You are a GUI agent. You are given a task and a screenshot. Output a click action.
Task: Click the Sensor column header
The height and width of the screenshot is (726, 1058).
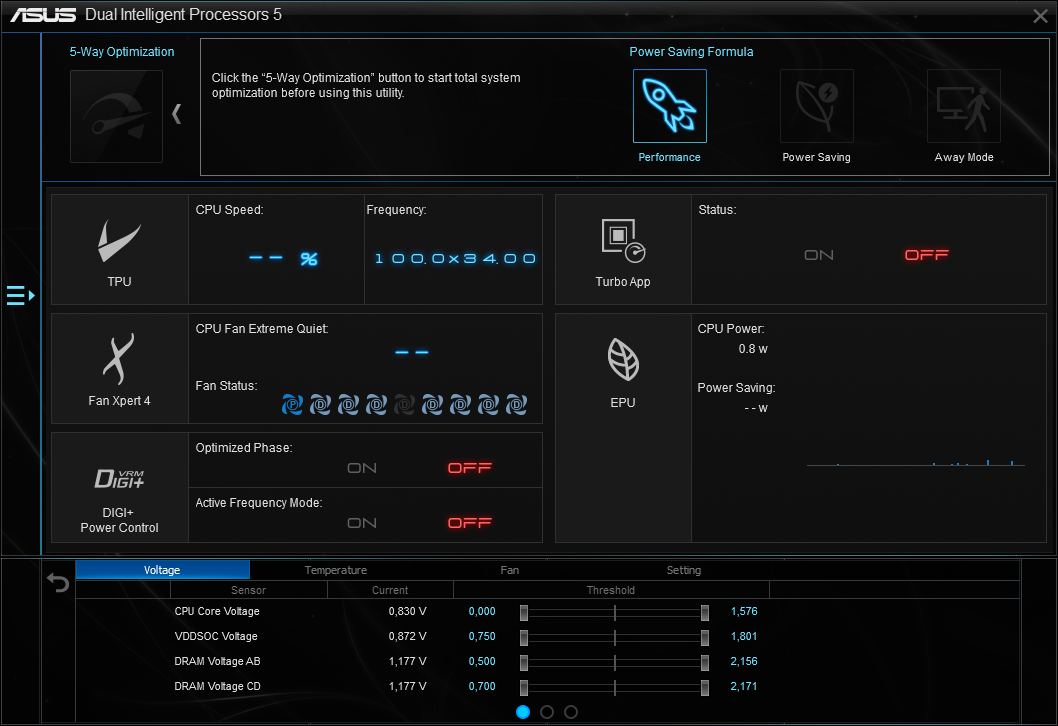click(248, 590)
